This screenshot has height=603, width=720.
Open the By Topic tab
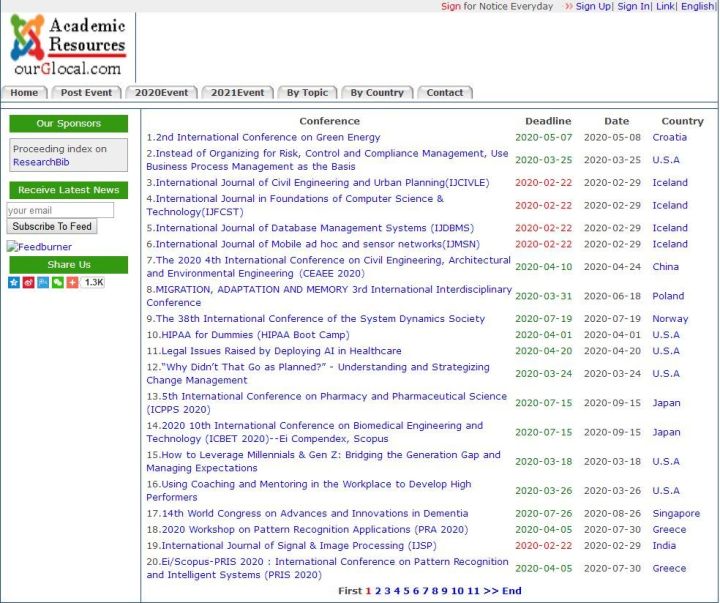click(307, 92)
